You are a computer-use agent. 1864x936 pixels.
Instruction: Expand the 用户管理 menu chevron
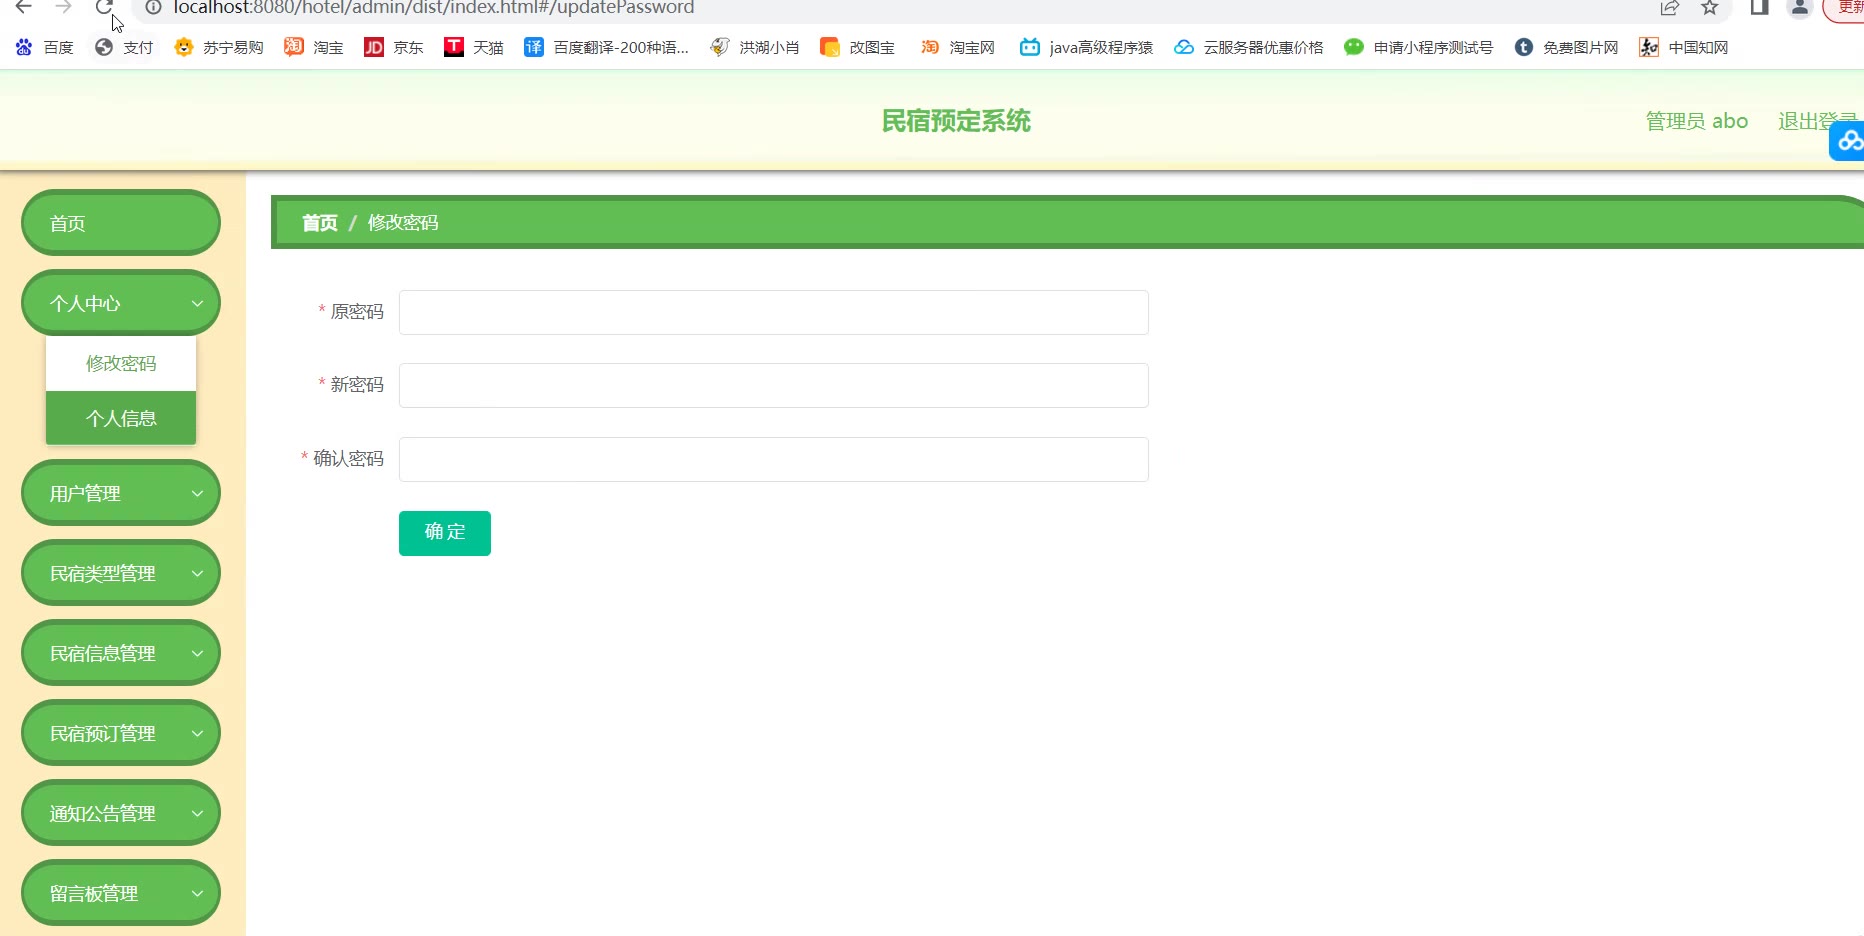pos(197,493)
